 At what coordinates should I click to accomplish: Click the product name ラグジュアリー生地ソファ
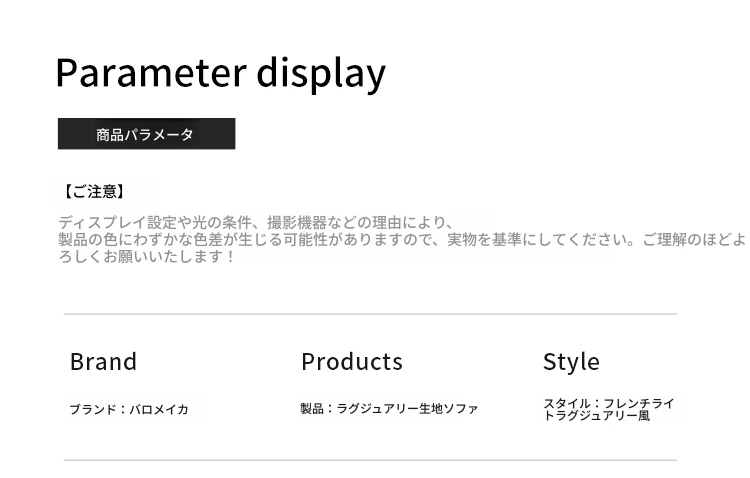[407, 408]
